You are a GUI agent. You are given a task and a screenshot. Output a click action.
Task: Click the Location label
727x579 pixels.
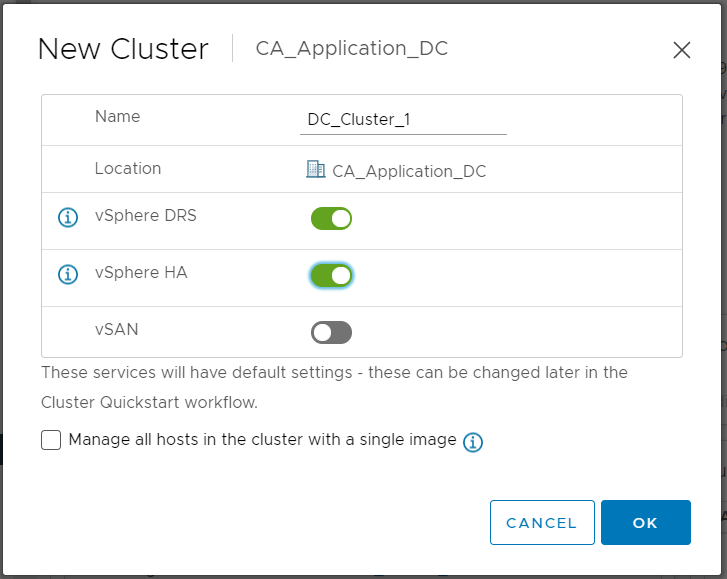pyautogui.click(x=128, y=168)
